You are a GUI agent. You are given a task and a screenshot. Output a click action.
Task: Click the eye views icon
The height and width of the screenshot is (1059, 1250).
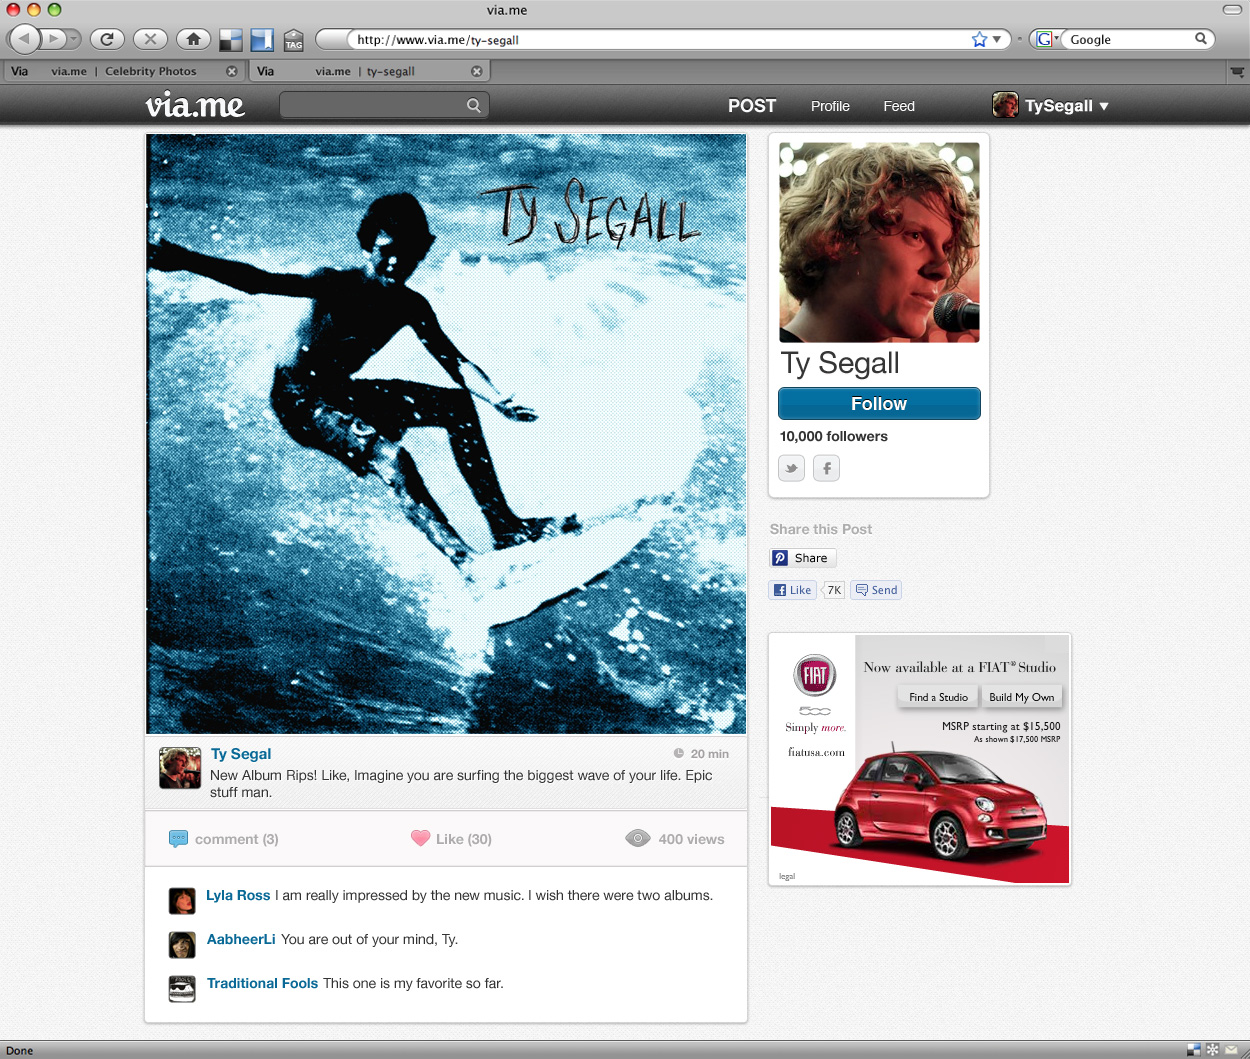coord(637,838)
